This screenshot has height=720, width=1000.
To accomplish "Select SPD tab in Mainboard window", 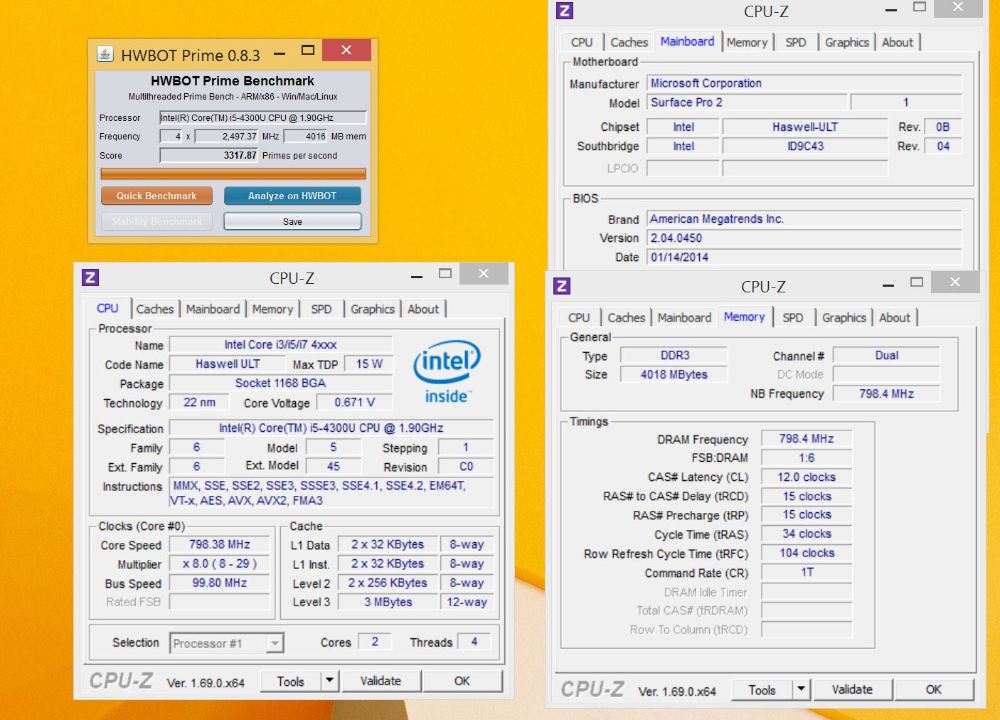I will (796, 43).
